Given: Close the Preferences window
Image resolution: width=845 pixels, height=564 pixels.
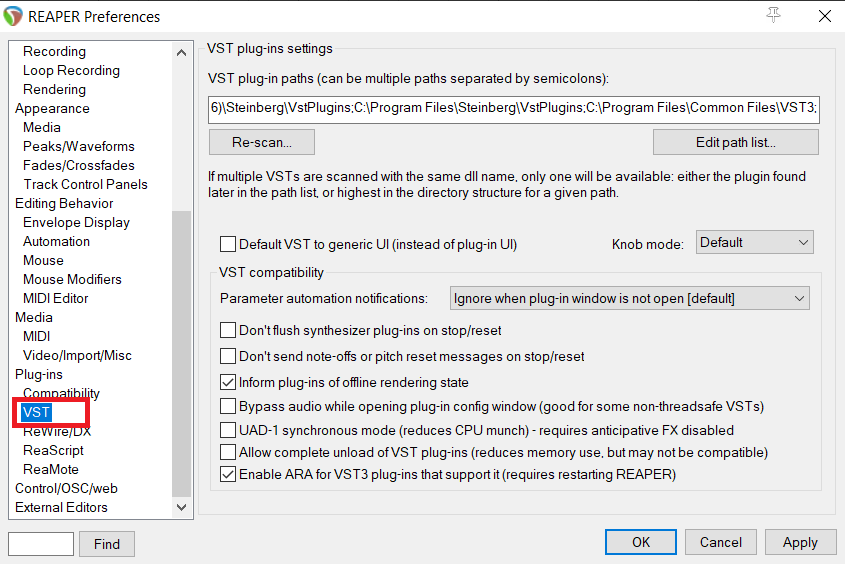Looking at the screenshot, I should coord(825,16).
